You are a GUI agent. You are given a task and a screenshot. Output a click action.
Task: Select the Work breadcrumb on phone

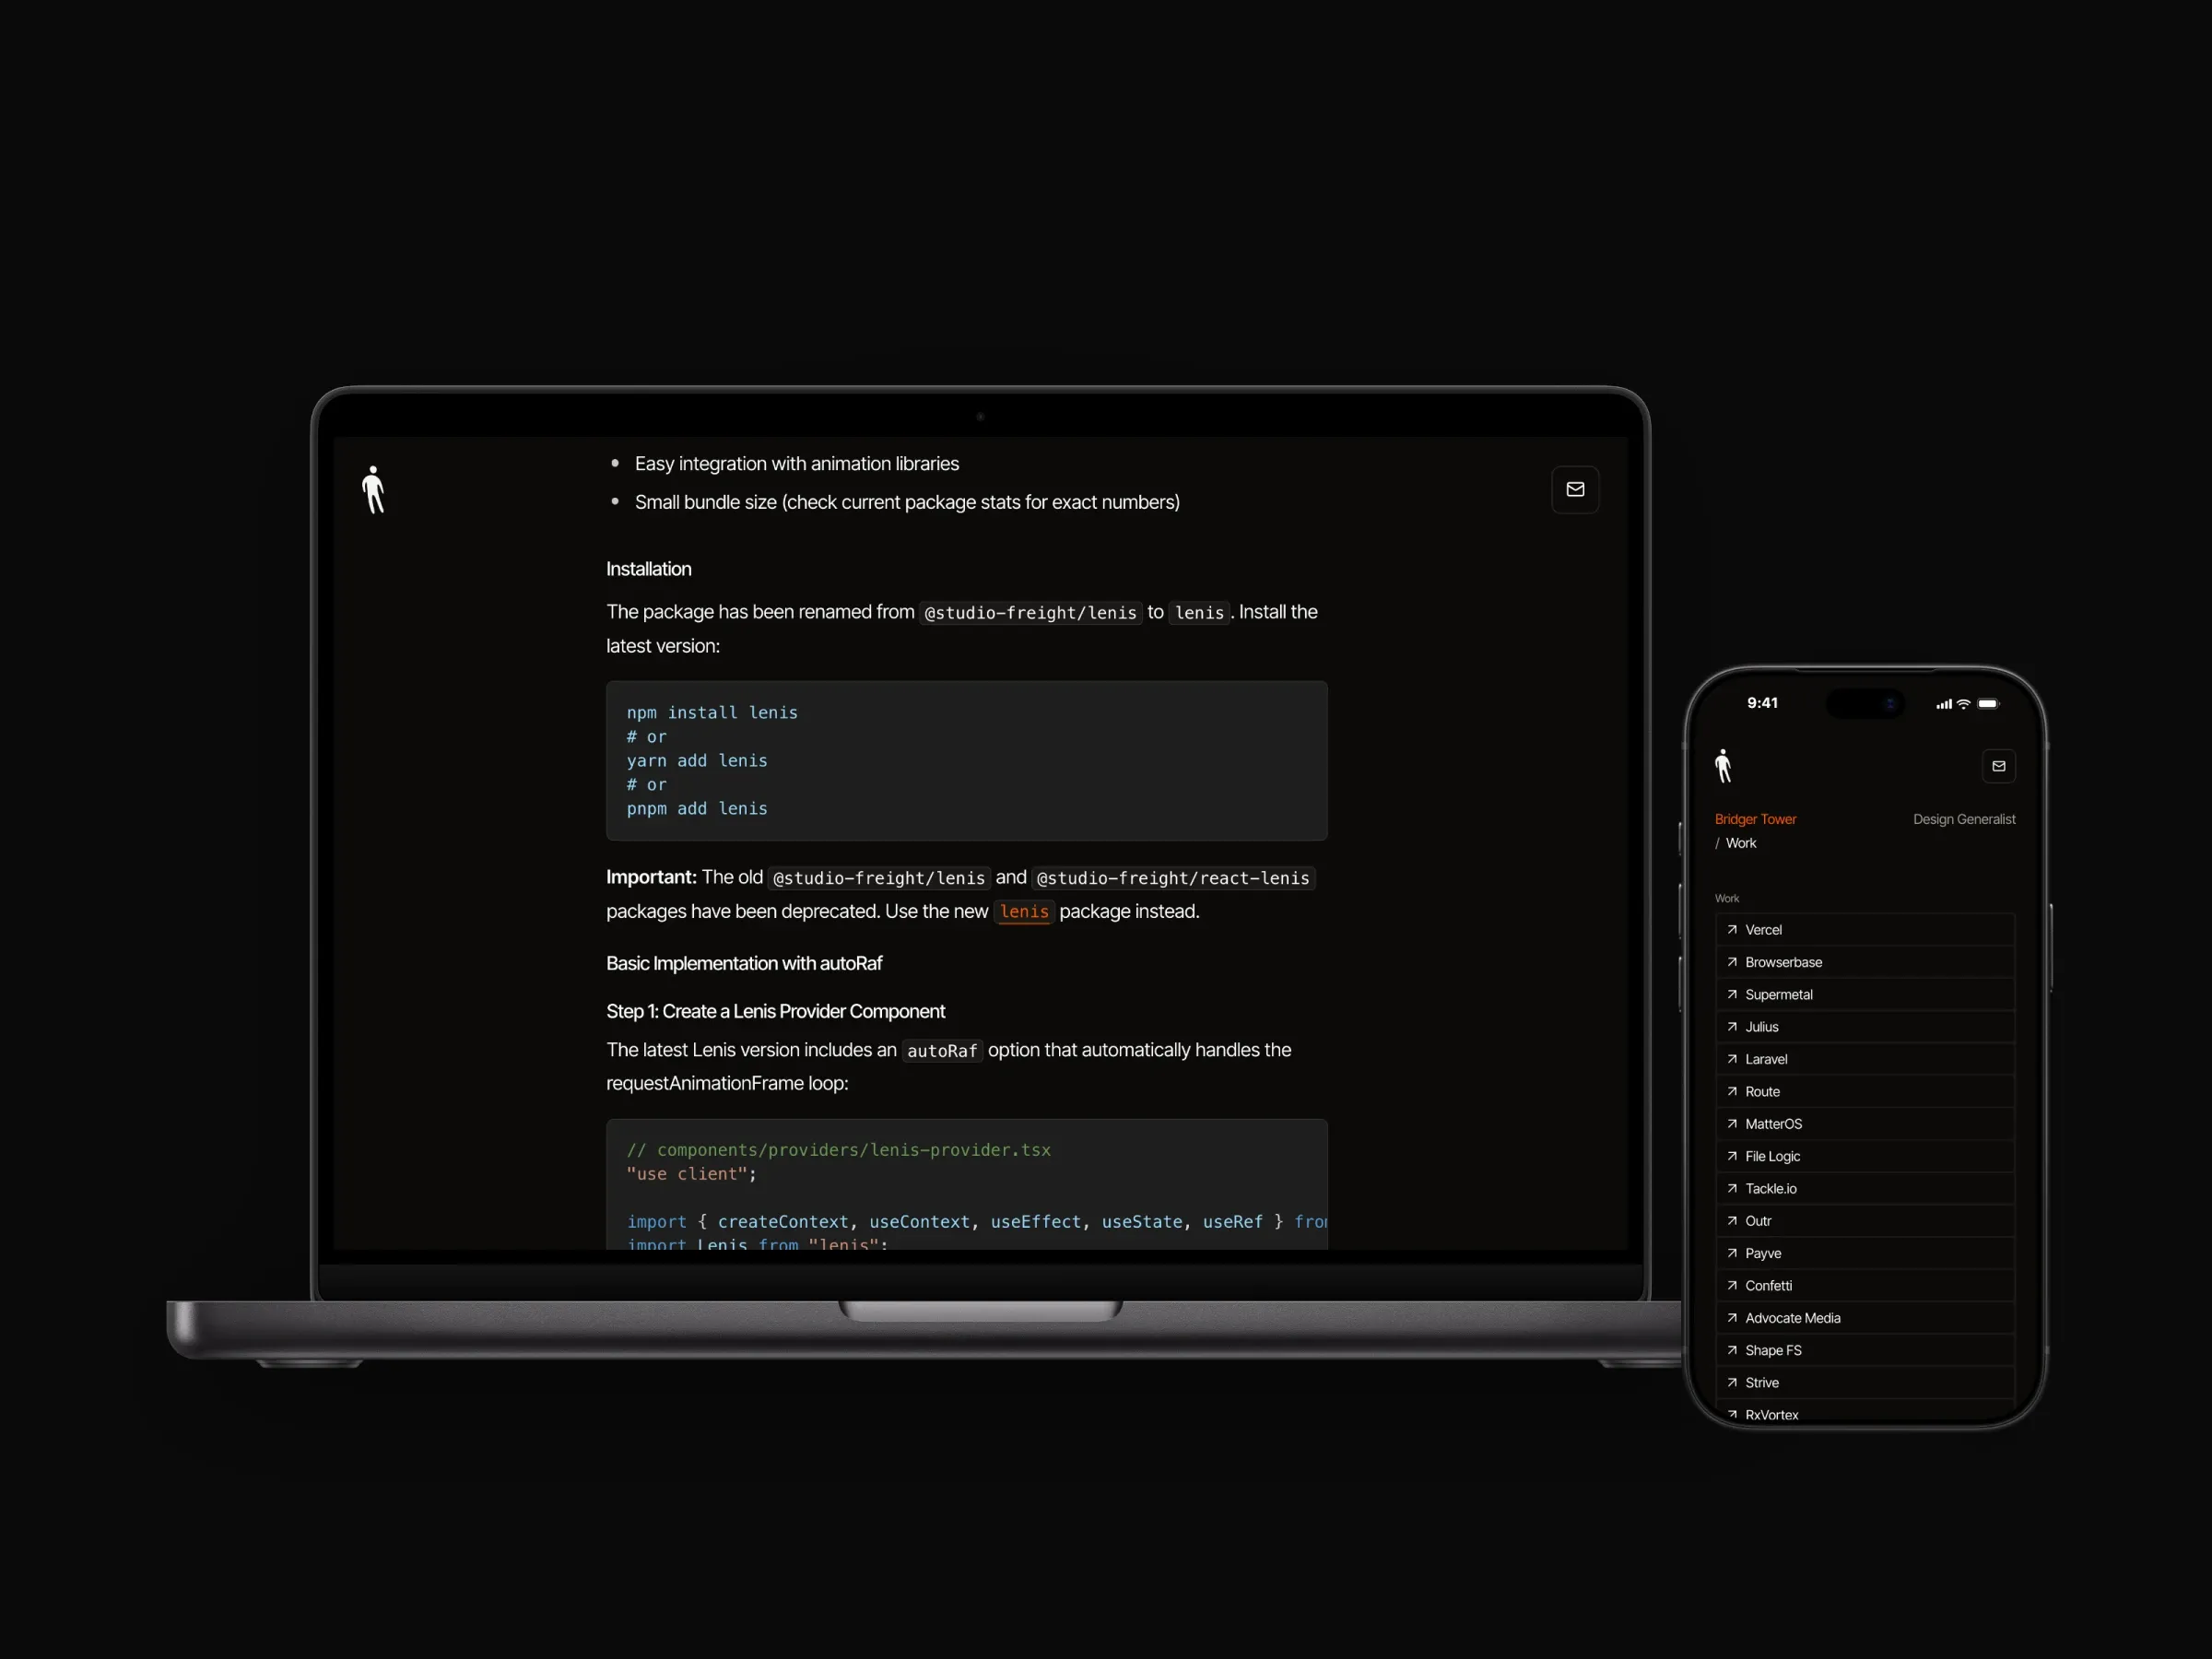(1740, 843)
